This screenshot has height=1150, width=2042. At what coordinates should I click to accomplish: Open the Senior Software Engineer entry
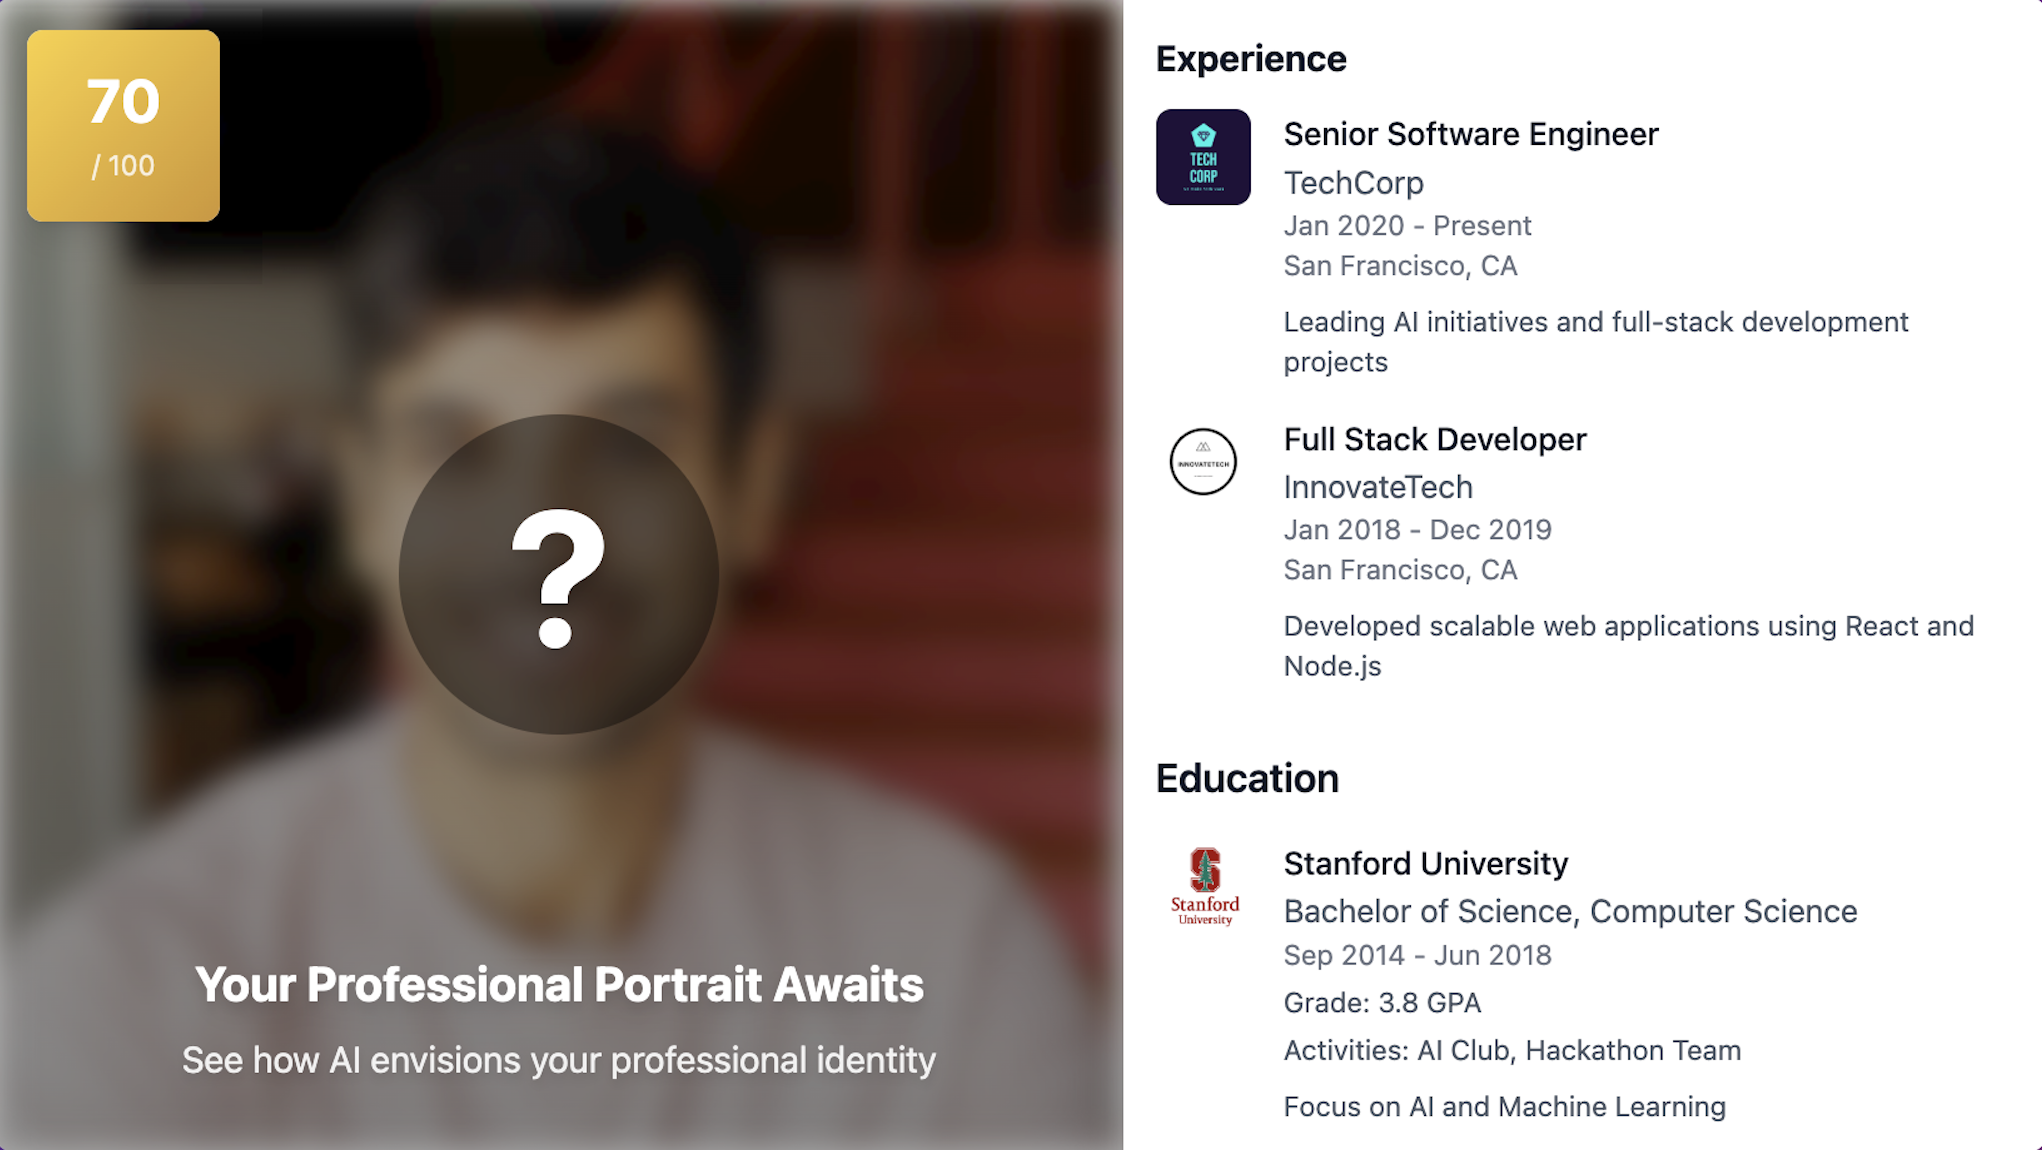[1471, 133]
